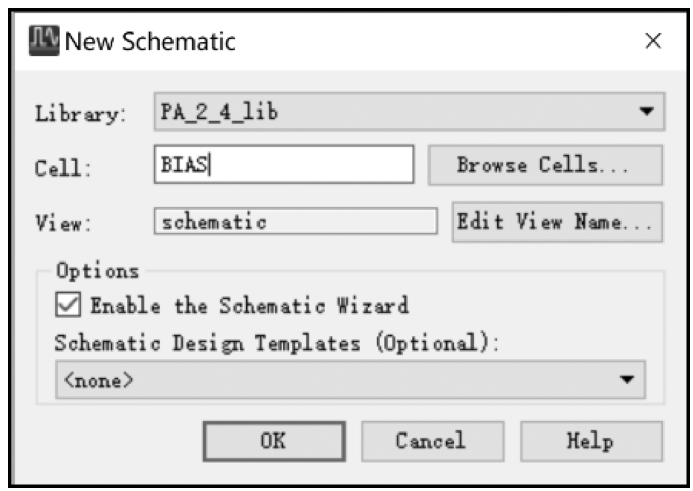The image size is (693, 491).
Task: Close the New Schematic dialog
Action: pyautogui.click(x=653, y=41)
